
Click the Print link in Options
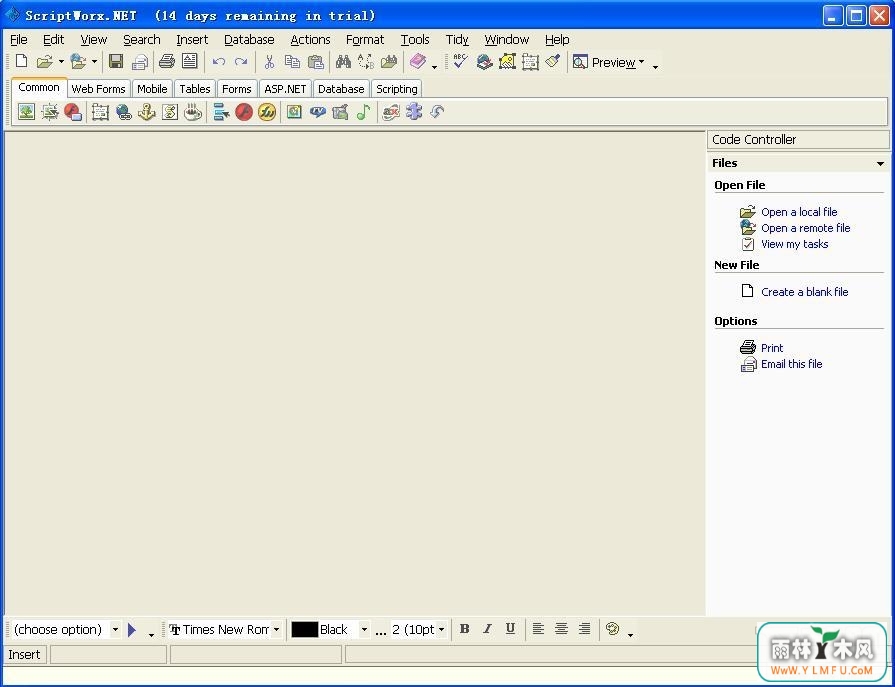[772, 348]
